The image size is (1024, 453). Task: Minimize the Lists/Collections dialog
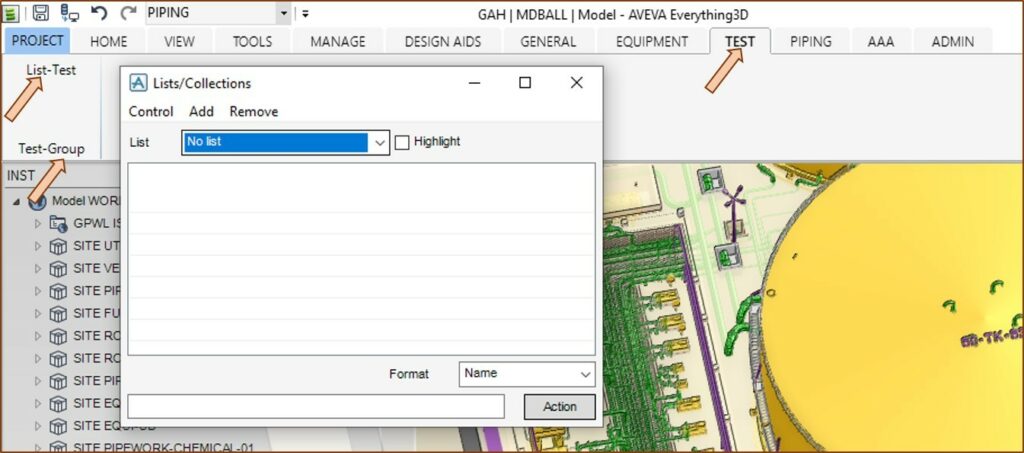[475, 83]
